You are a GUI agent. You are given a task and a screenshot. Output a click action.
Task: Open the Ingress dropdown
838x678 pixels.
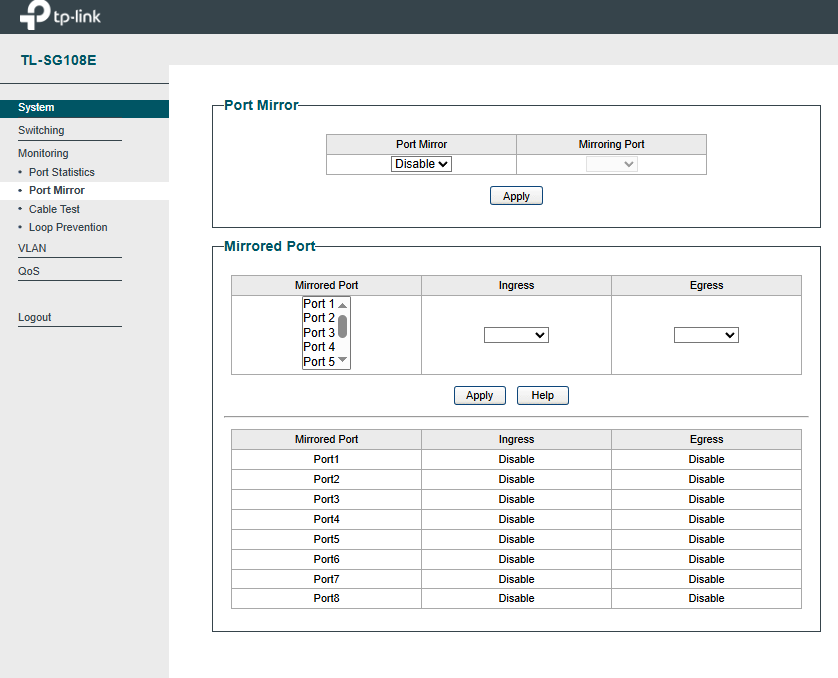pos(516,335)
